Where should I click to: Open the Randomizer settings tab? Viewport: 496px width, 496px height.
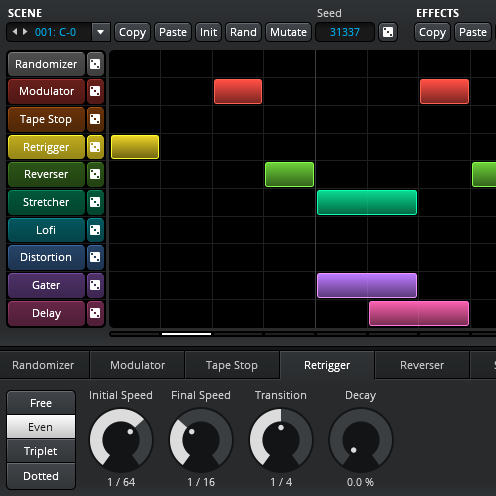tap(43, 365)
